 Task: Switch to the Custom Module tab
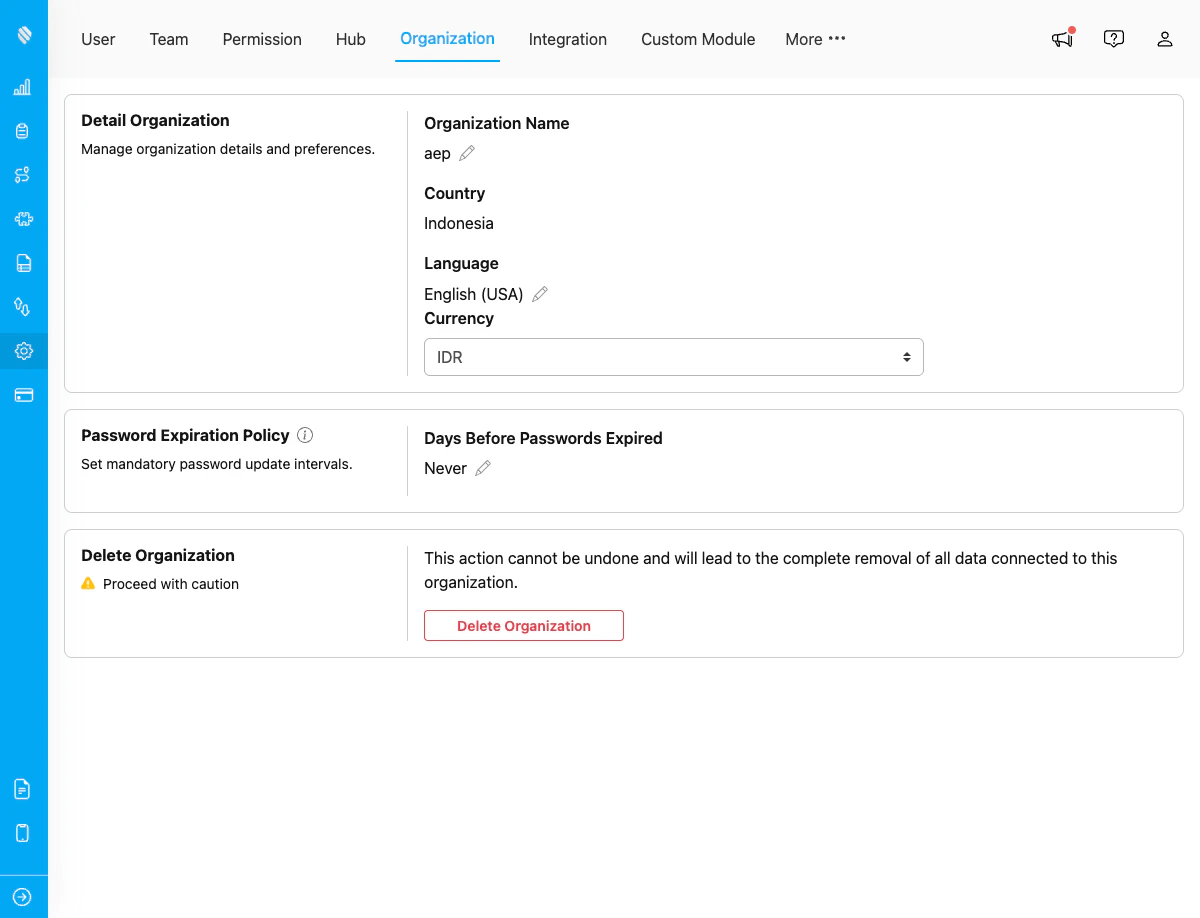coord(698,39)
